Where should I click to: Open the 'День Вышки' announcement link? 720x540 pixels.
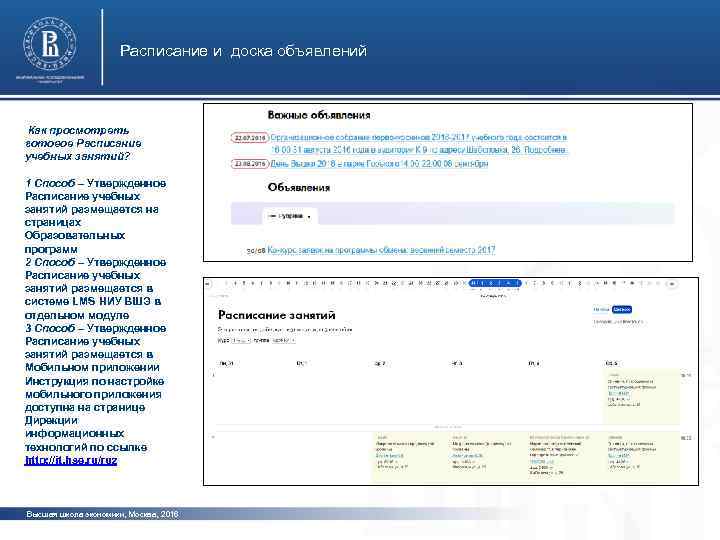pos(379,164)
